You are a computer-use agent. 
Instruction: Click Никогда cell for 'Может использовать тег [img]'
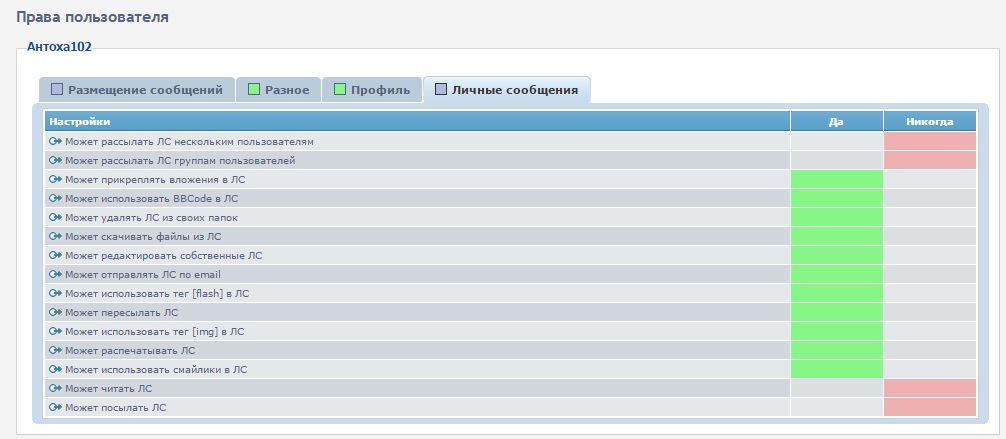[929, 331]
